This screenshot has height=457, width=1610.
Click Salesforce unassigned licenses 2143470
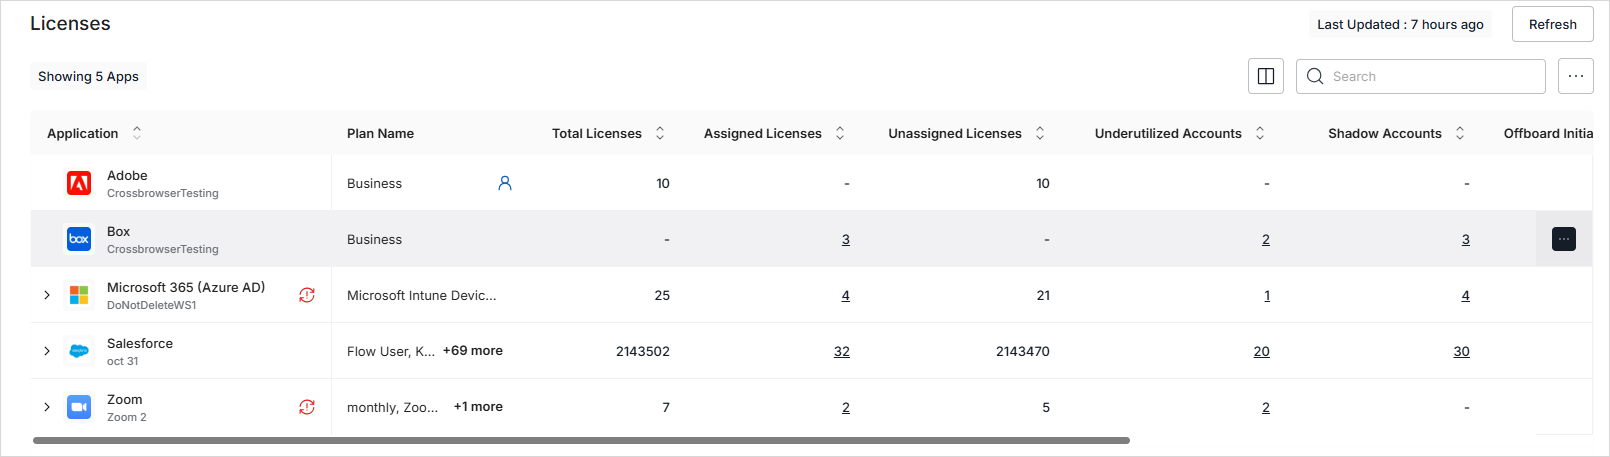[1023, 351]
